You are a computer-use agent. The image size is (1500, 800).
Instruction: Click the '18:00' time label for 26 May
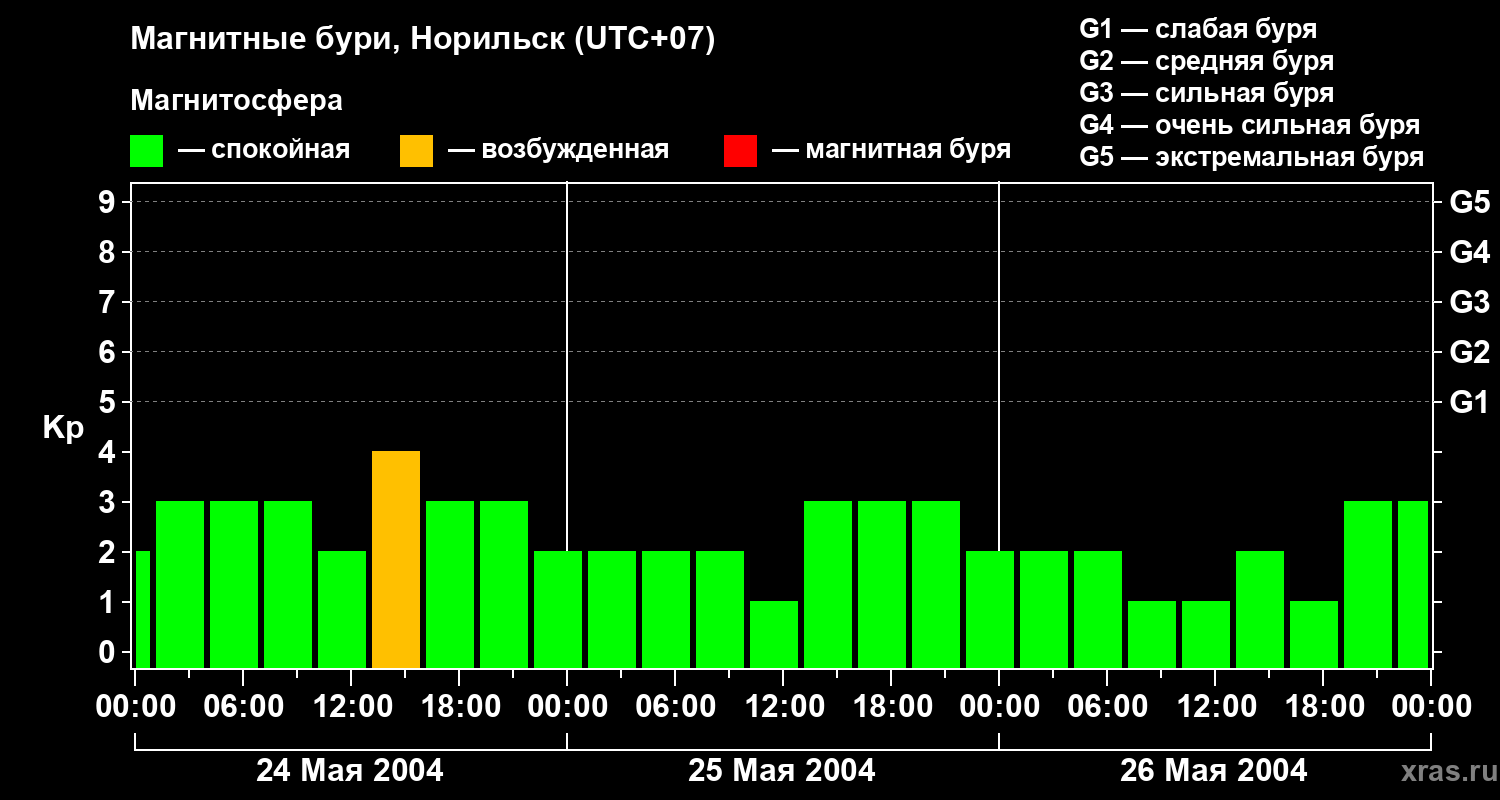pos(1323,707)
